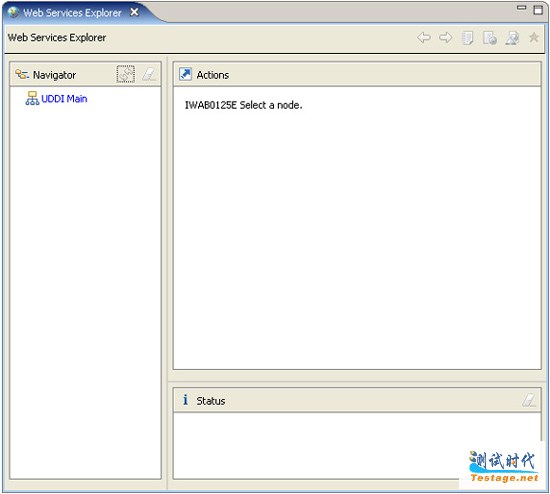Image resolution: width=550 pixels, height=494 pixels.
Task: Select the Web Services Explorer tab
Action: [72, 13]
